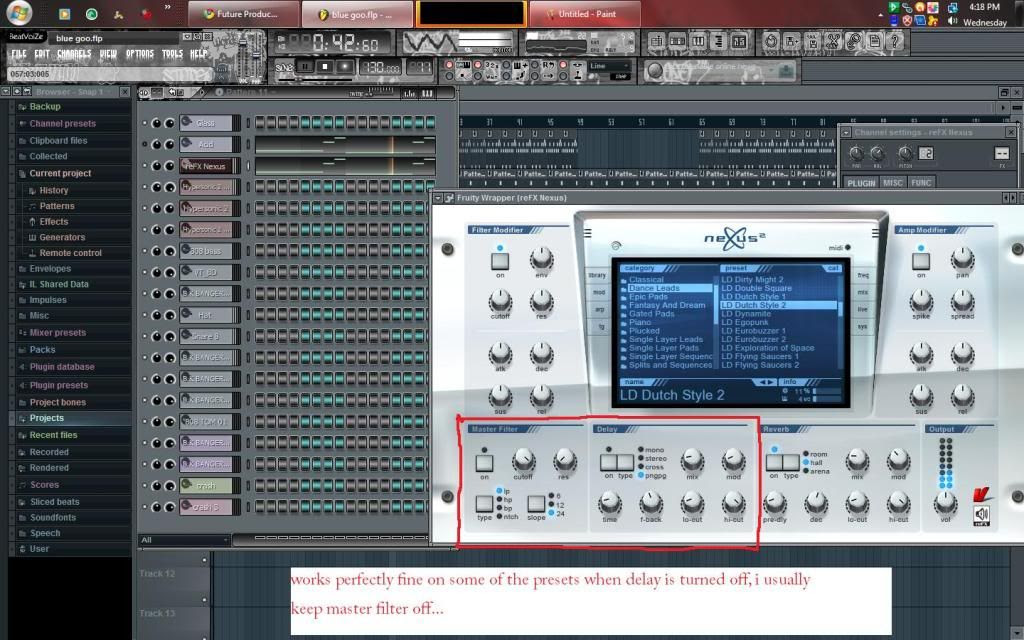
Task: Open the EDIT menu
Action: [x=42, y=54]
